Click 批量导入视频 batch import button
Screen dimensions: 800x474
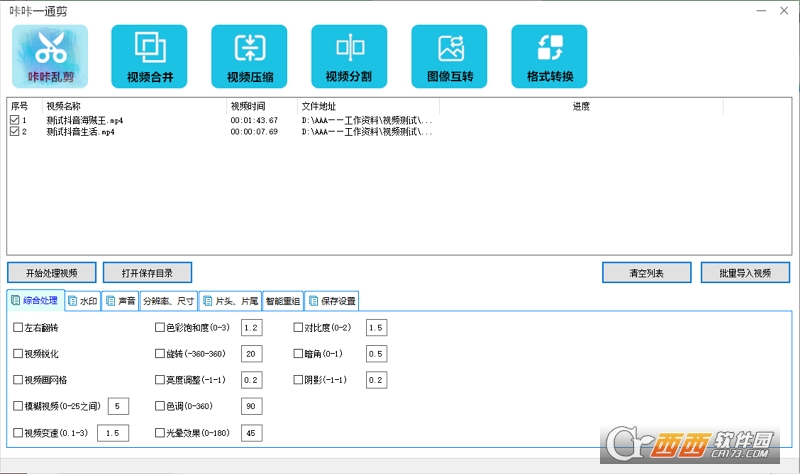[x=745, y=273]
